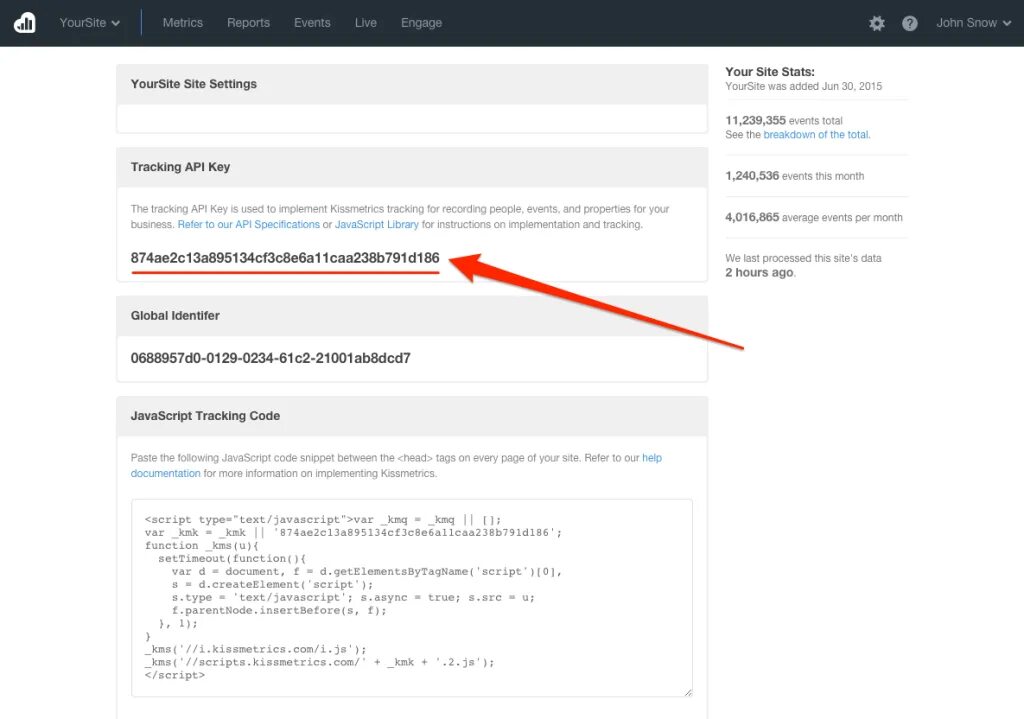
Task: Open the John Snow account menu
Action: point(973,23)
